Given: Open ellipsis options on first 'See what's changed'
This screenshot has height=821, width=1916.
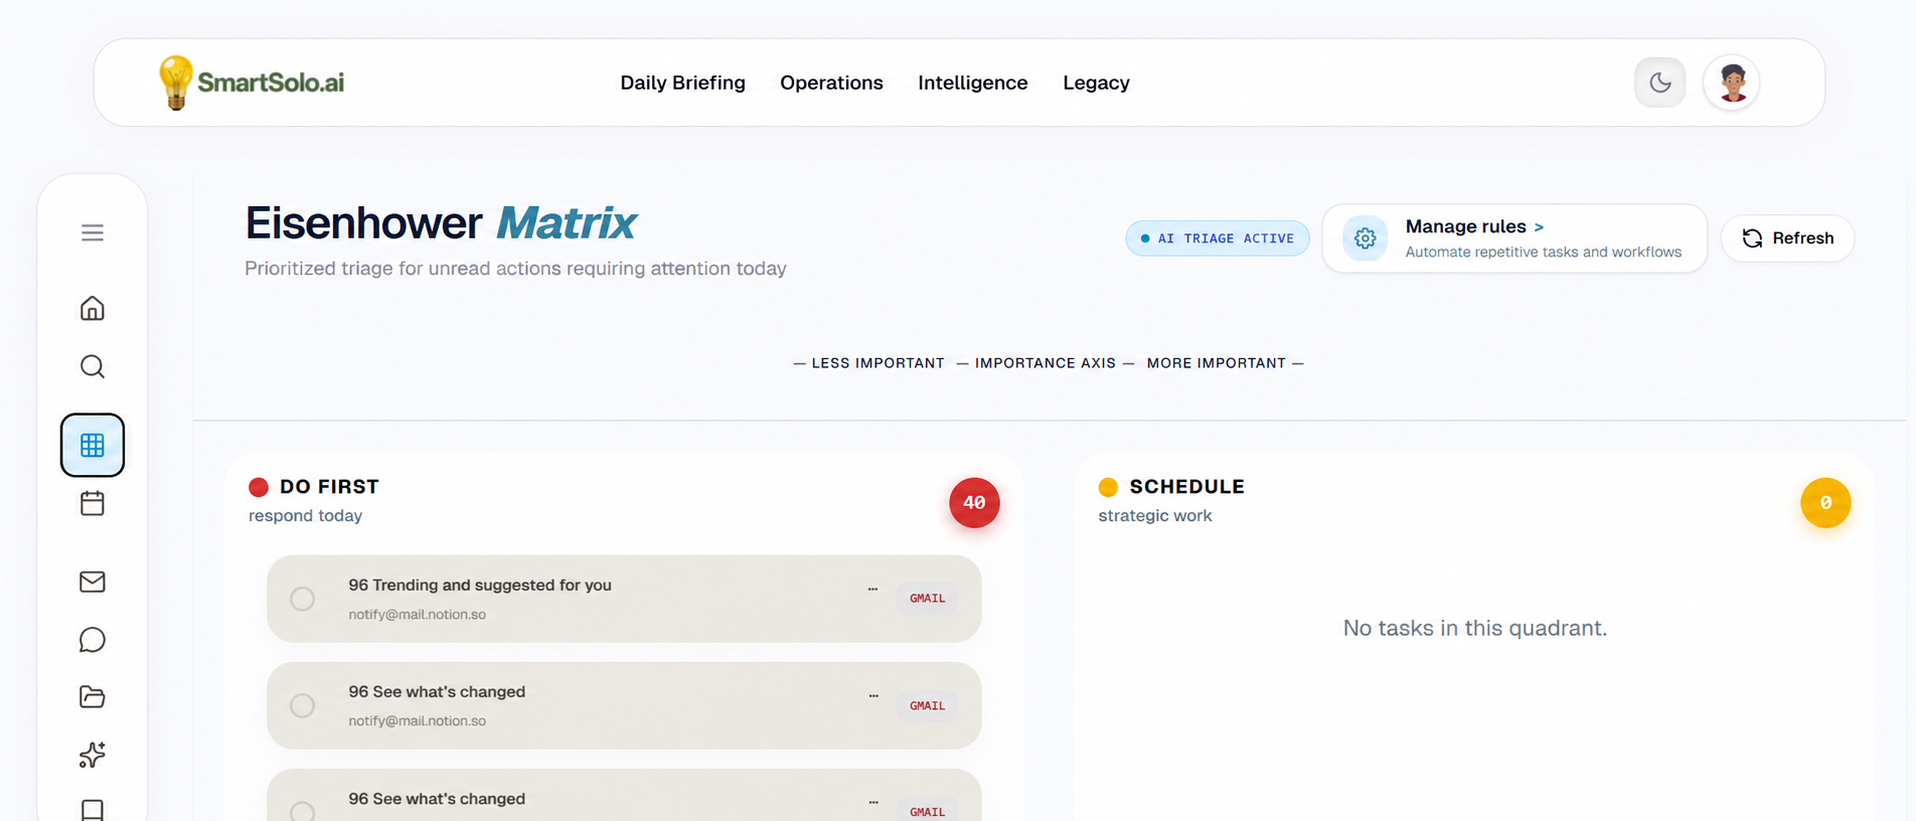Looking at the screenshot, I should pyautogui.click(x=873, y=695).
